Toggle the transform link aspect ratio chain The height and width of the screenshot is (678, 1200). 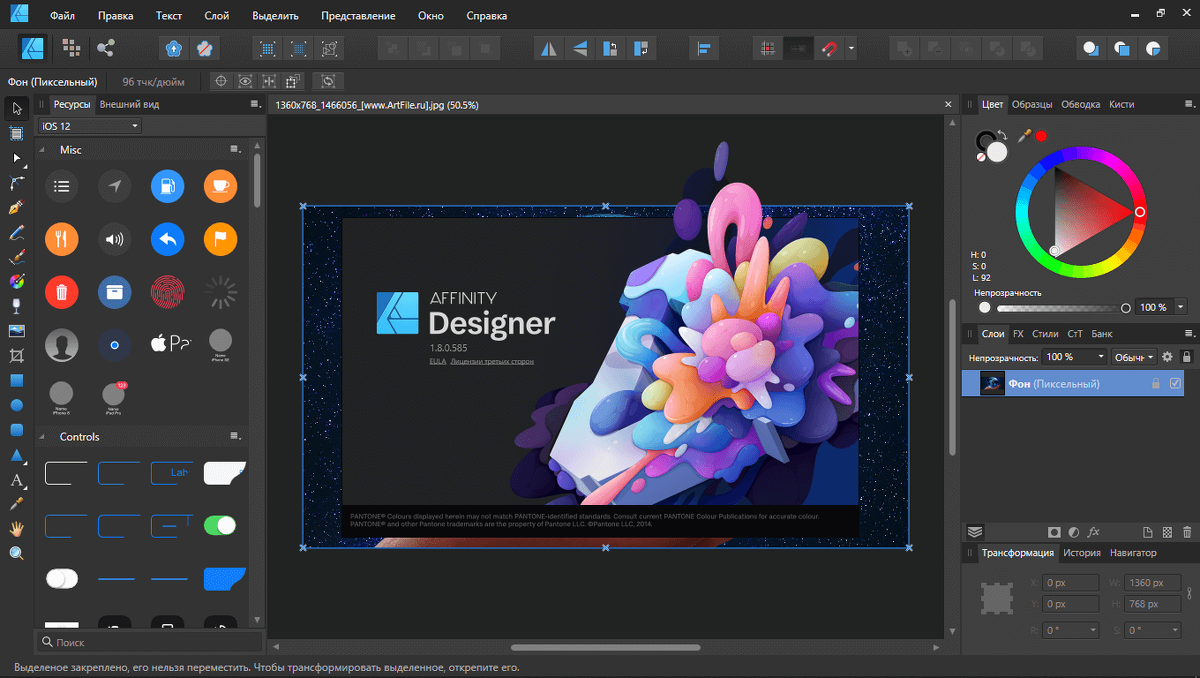[1189, 593]
